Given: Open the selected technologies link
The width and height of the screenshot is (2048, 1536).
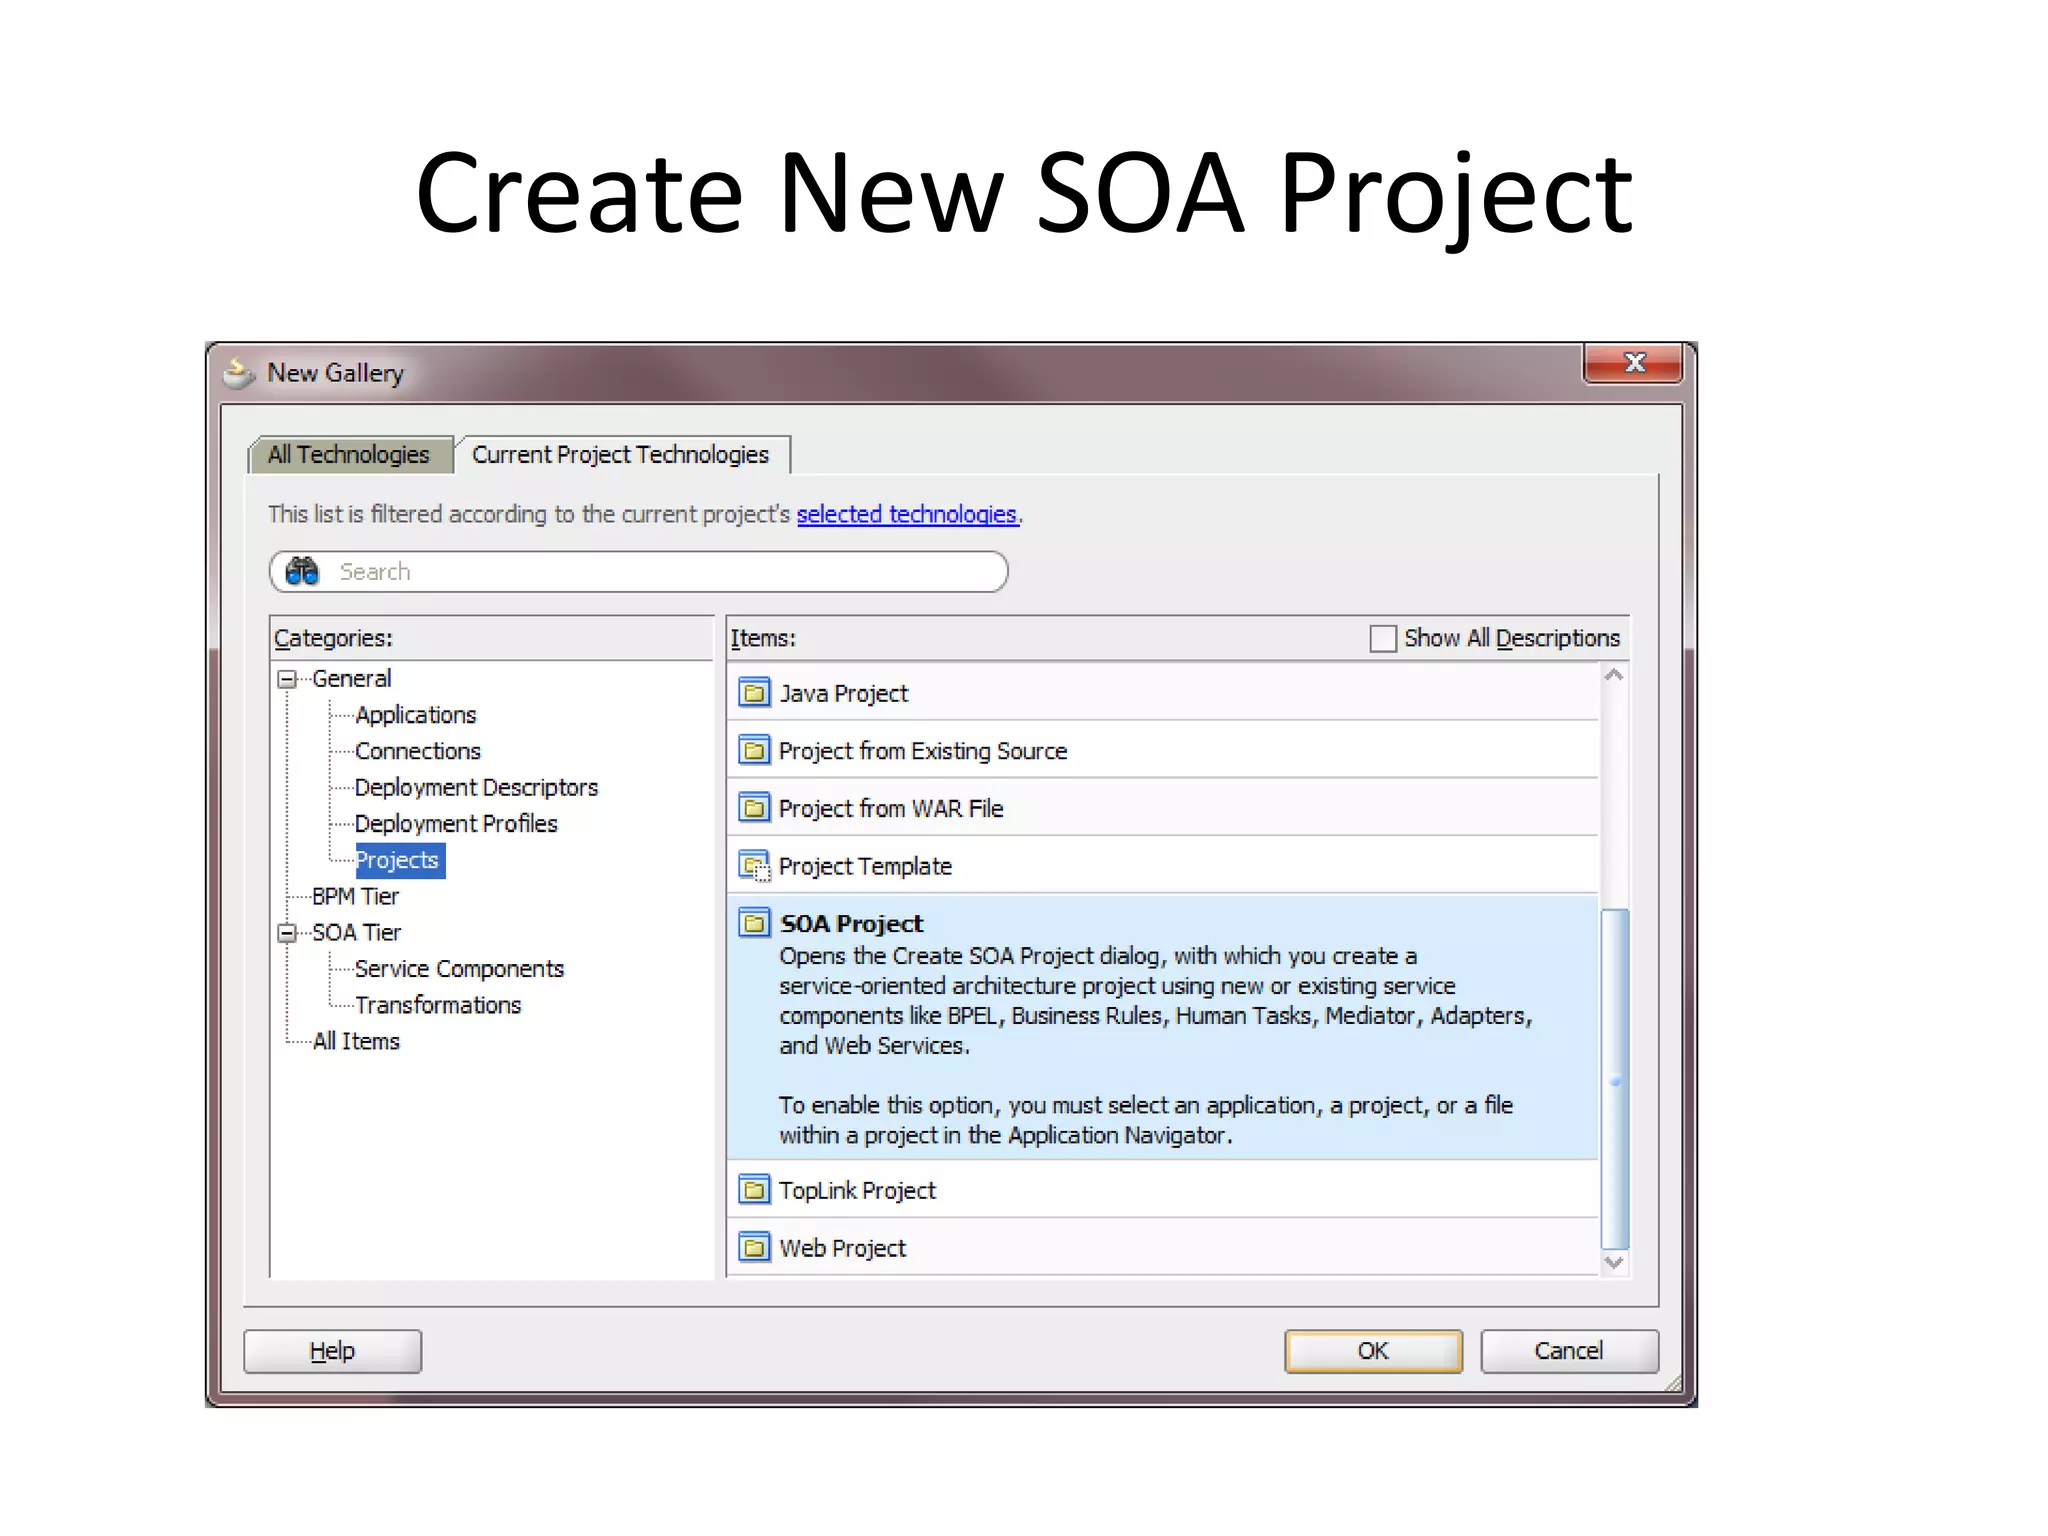Looking at the screenshot, I should (x=906, y=514).
